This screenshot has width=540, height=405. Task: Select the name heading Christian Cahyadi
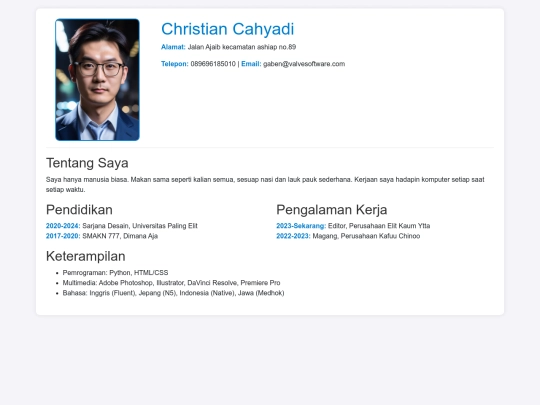228,29
